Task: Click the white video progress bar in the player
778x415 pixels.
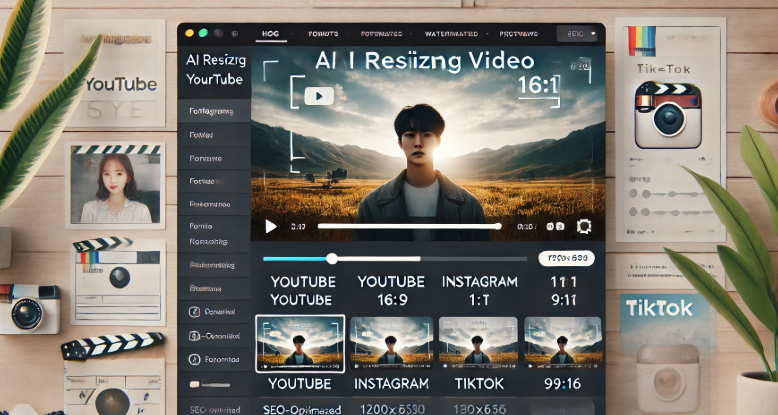Action: pos(409,226)
